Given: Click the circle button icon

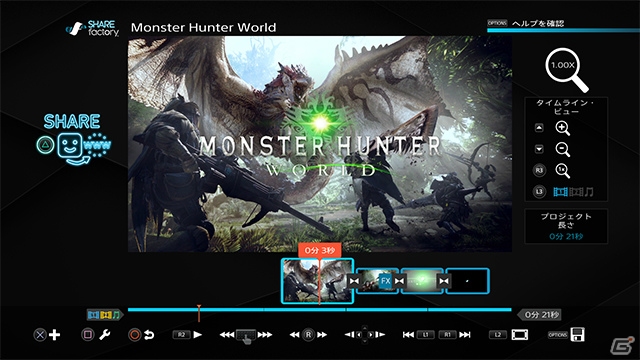Looking at the screenshot, I should coord(134,335).
